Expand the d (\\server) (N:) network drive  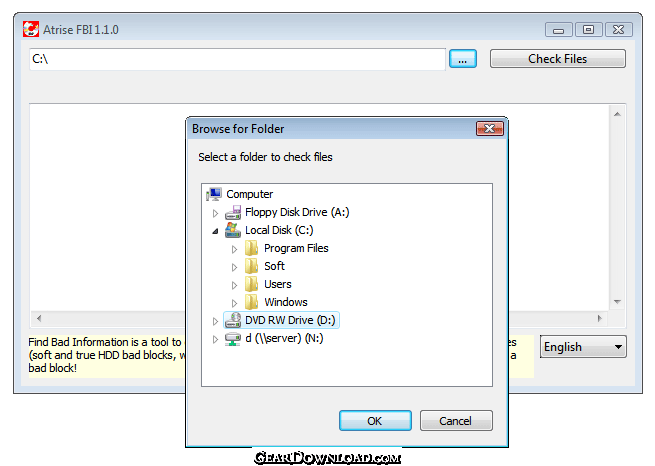point(215,339)
